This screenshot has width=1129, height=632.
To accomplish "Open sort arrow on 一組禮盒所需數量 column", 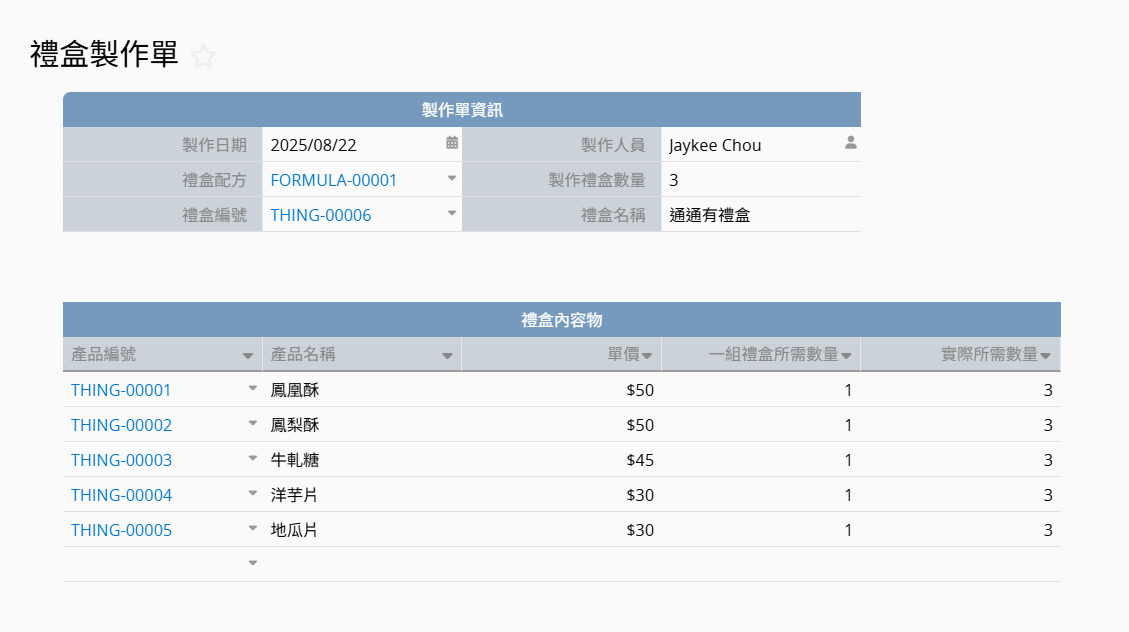I will [846, 356].
